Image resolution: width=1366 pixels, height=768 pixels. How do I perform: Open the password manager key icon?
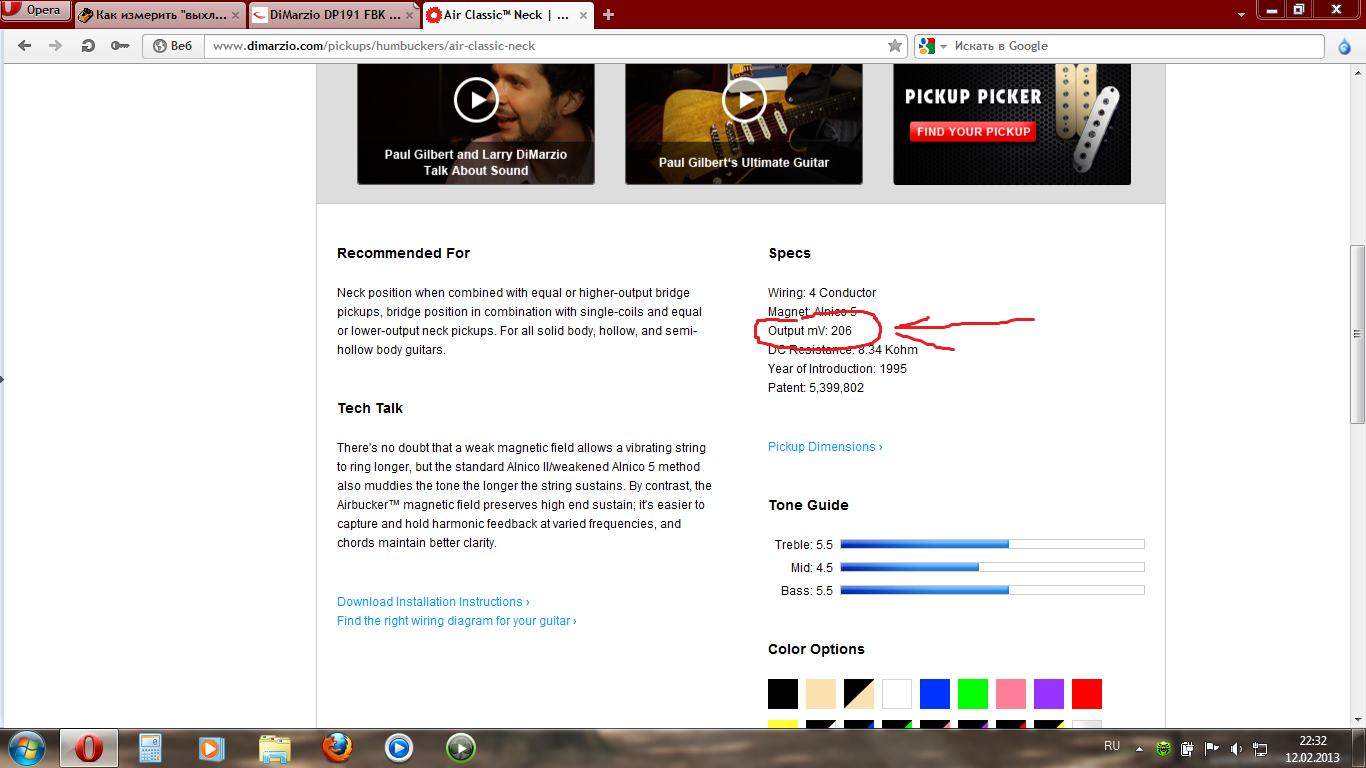click(120, 46)
